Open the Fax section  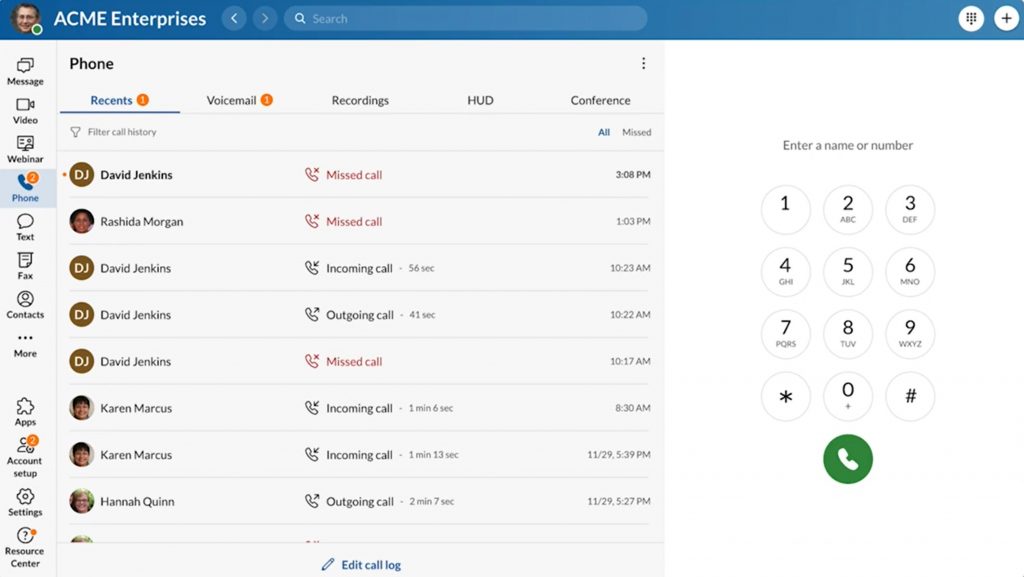point(24,264)
